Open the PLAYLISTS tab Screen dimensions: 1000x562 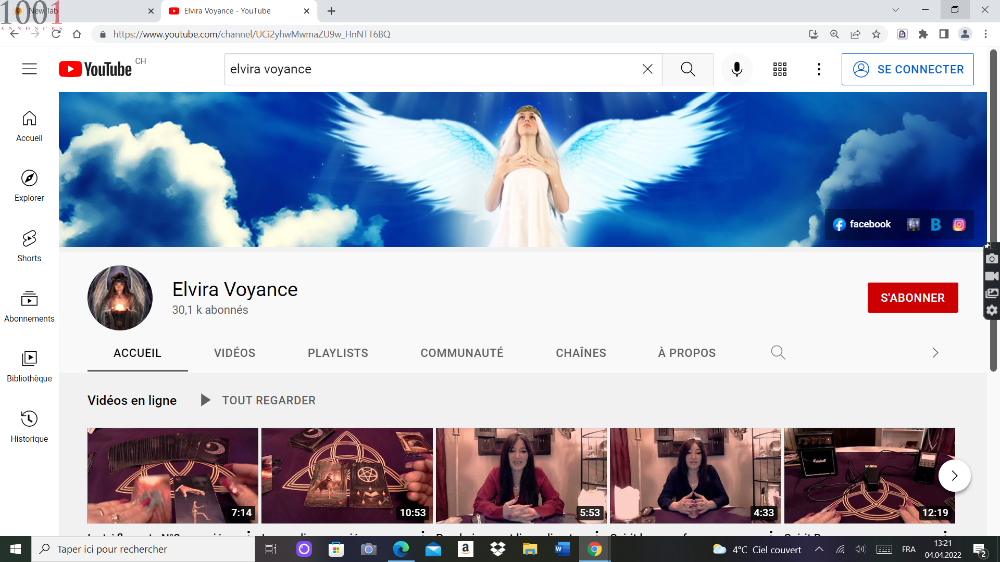point(338,353)
